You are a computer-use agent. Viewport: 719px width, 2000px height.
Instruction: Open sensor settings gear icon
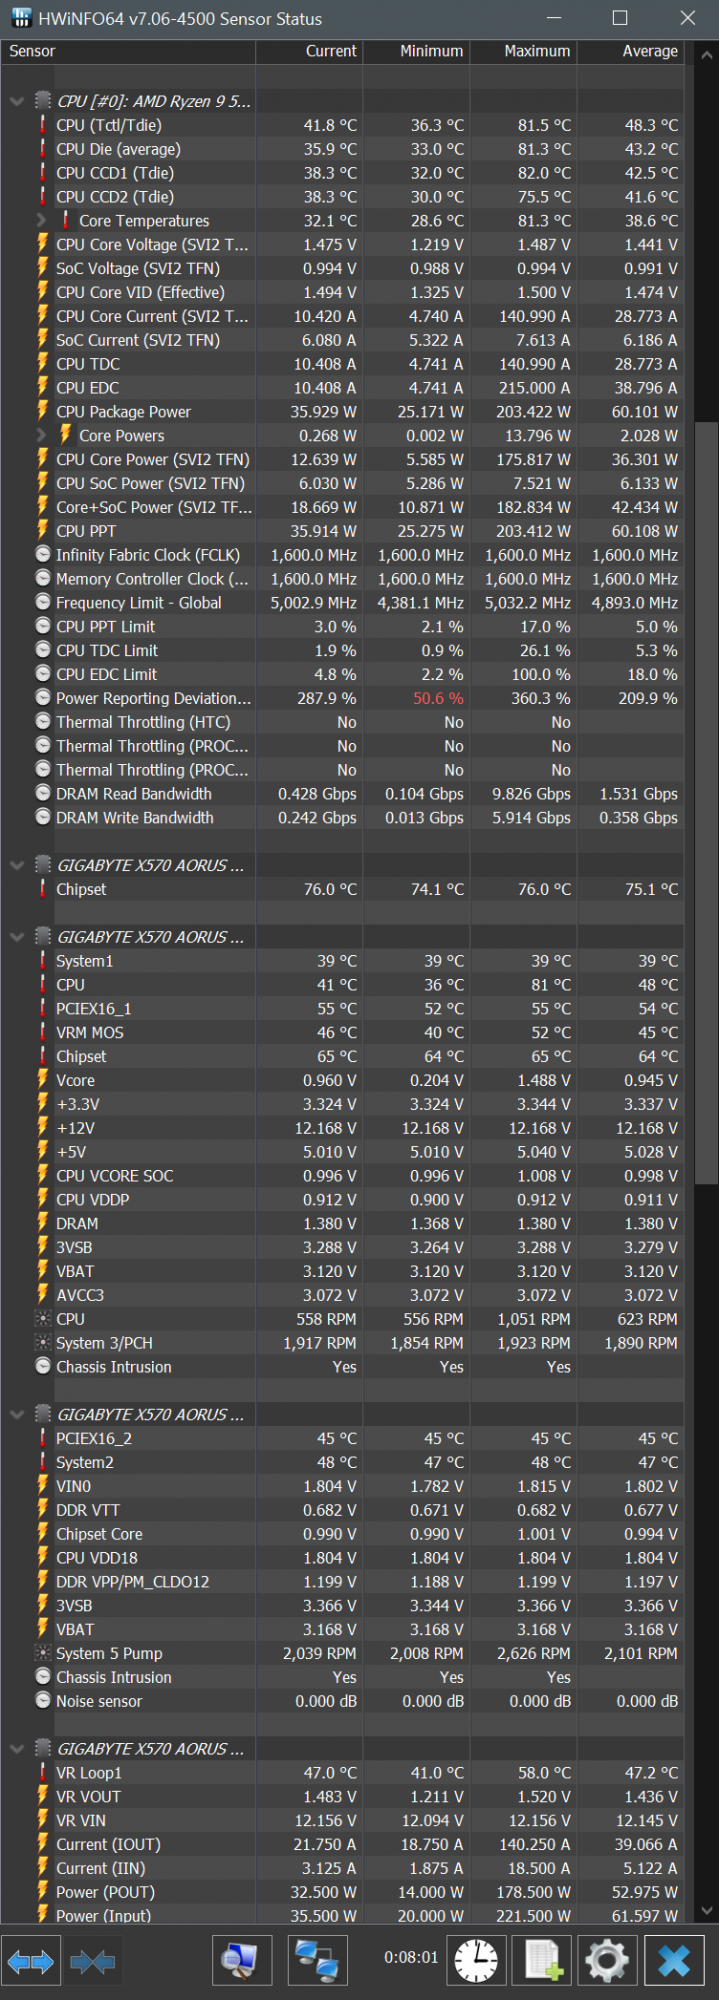(607, 1961)
